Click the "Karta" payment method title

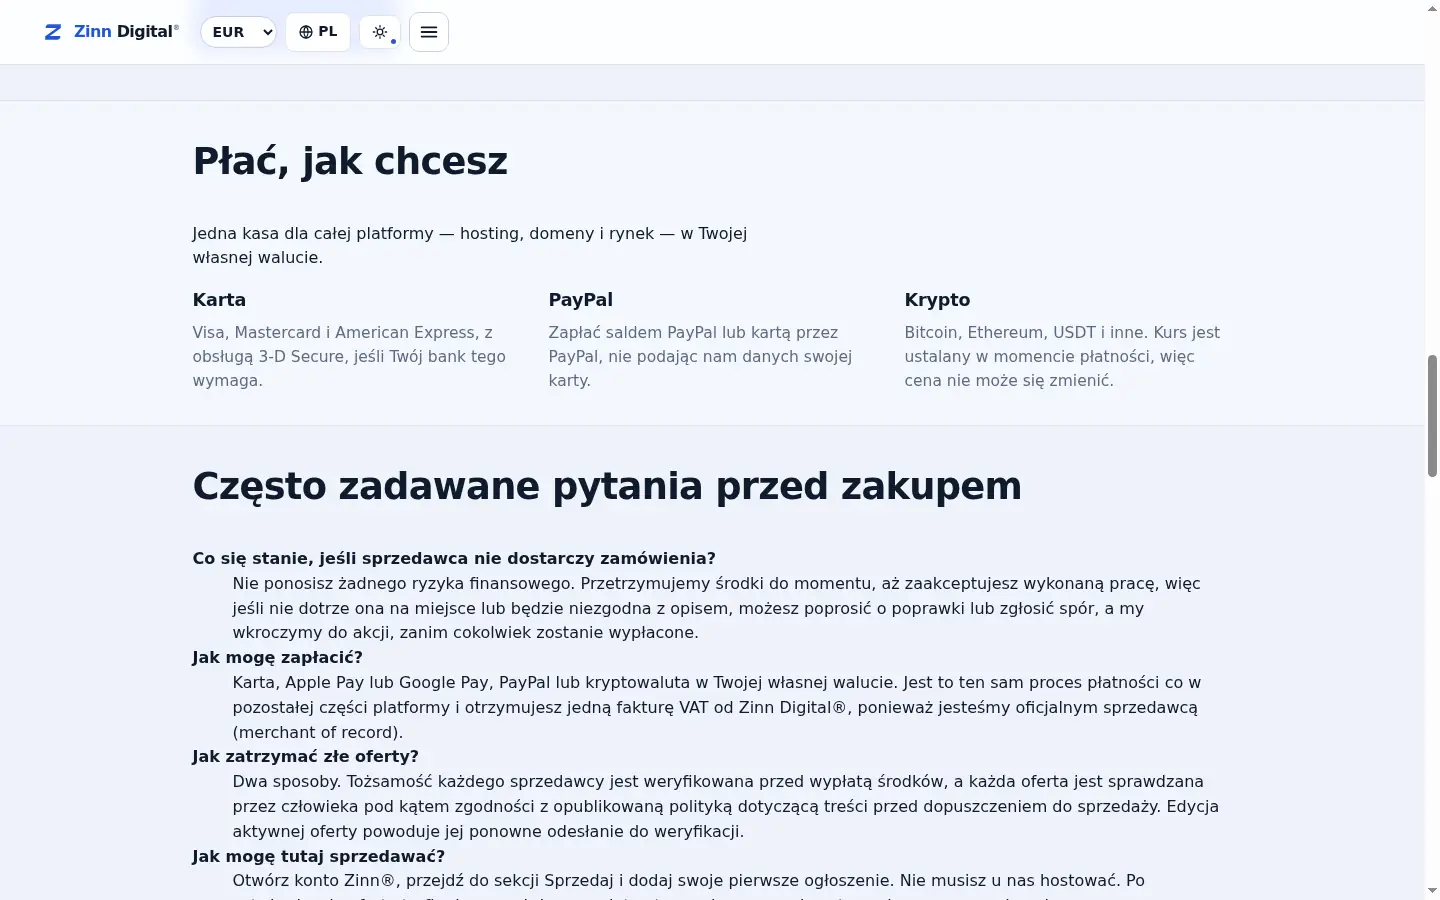click(219, 300)
